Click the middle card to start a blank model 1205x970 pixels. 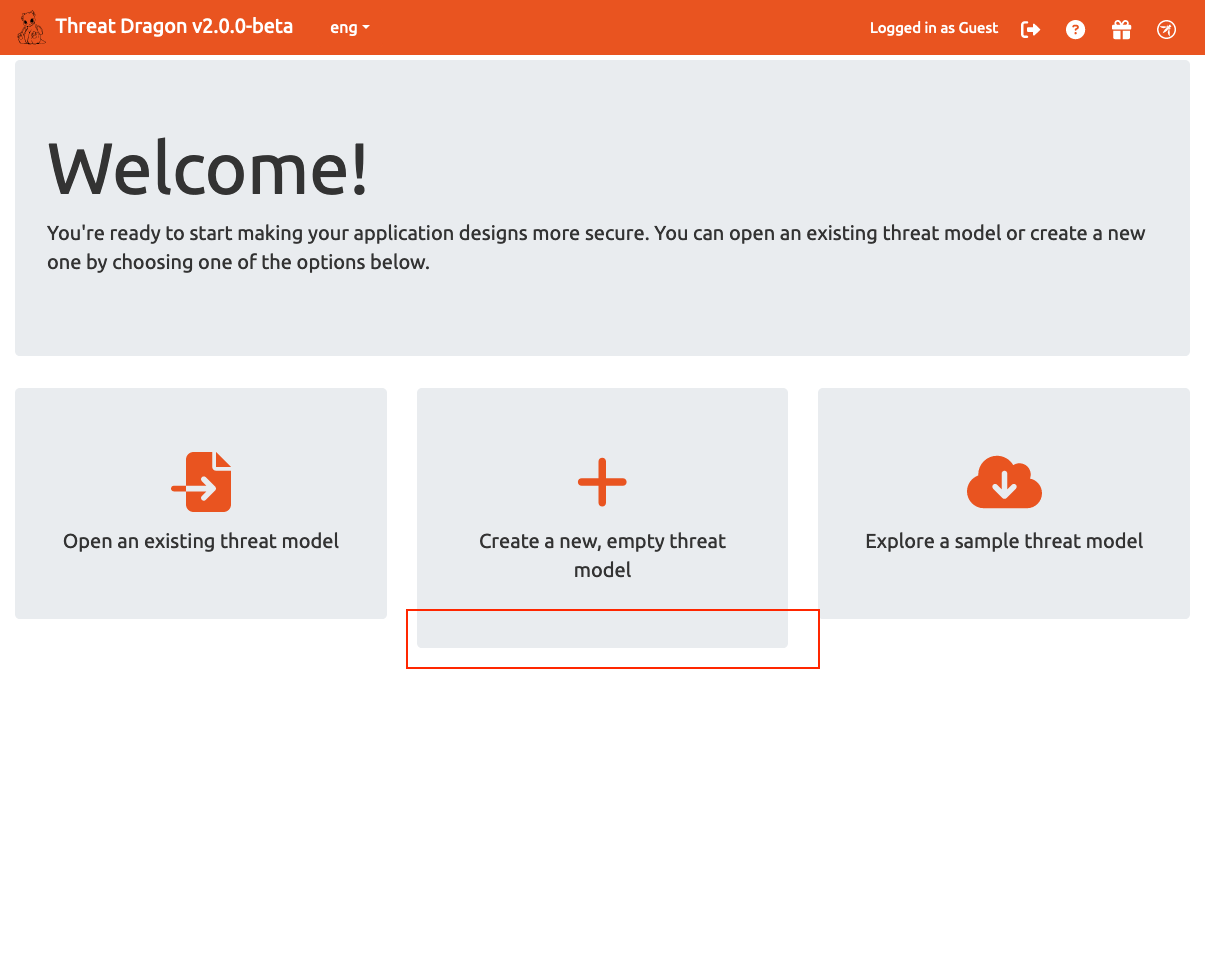[602, 517]
